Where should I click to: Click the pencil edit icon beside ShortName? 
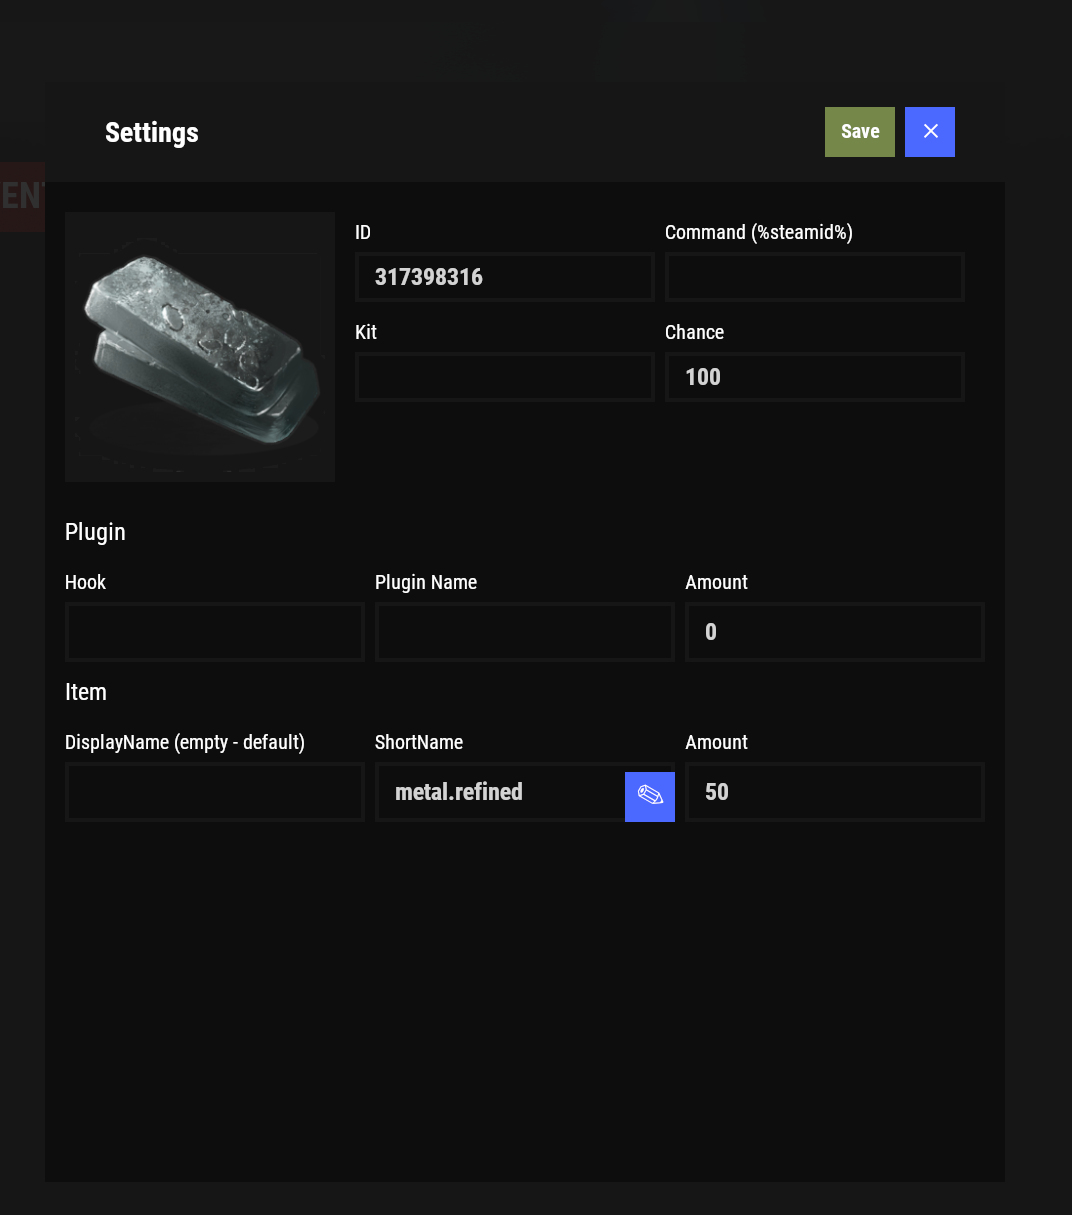coord(650,796)
